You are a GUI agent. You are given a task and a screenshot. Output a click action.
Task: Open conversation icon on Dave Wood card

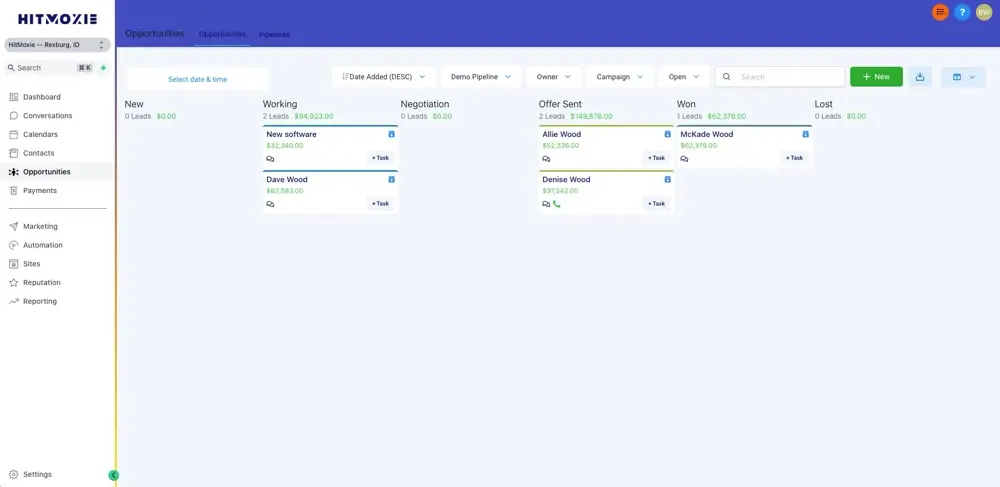270,204
